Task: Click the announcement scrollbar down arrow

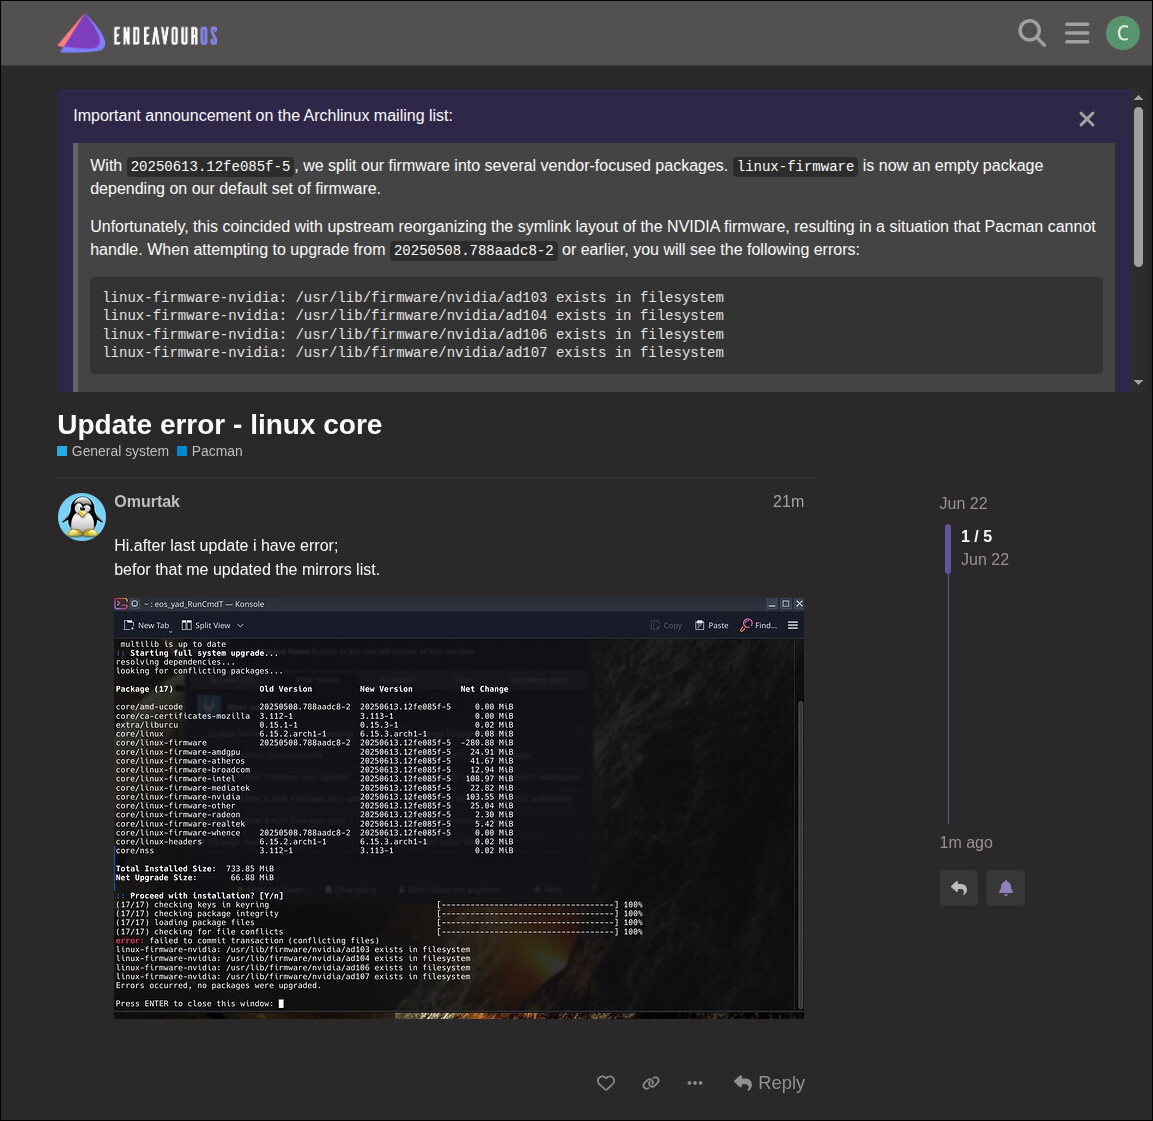Action: [1138, 382]
